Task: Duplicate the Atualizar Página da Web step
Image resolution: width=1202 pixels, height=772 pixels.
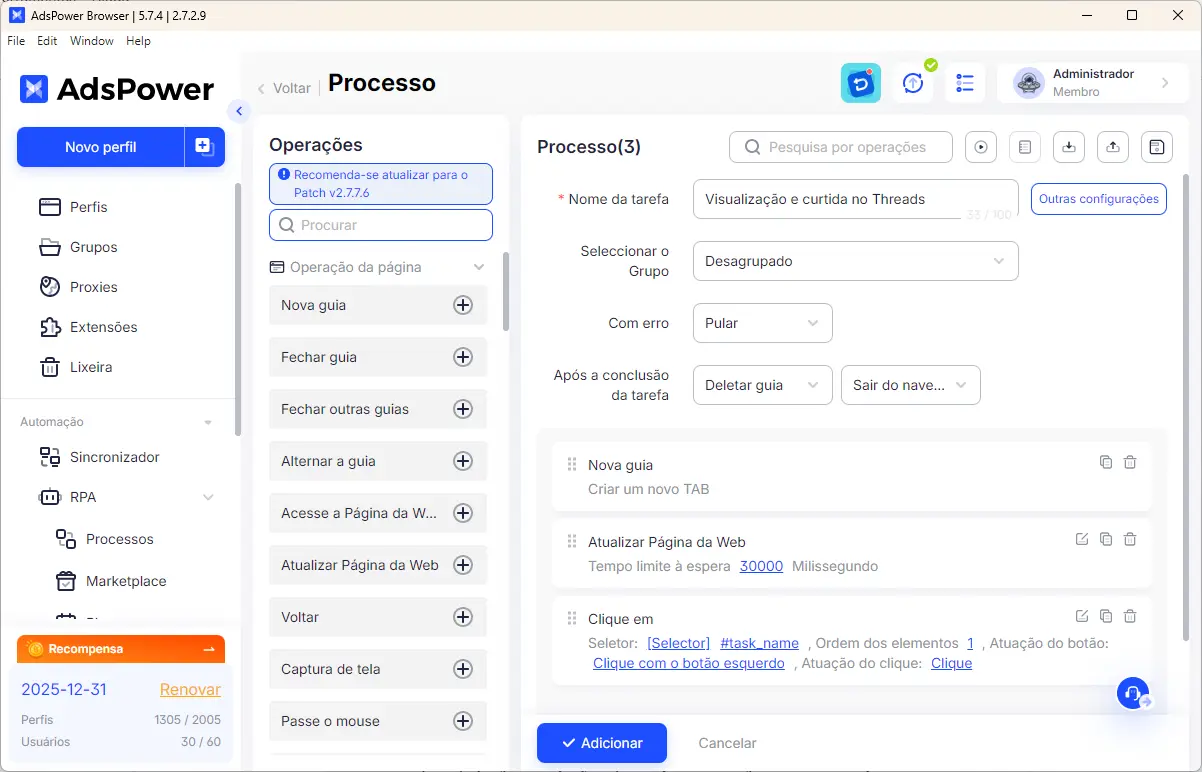Action: click(1106, 539)
